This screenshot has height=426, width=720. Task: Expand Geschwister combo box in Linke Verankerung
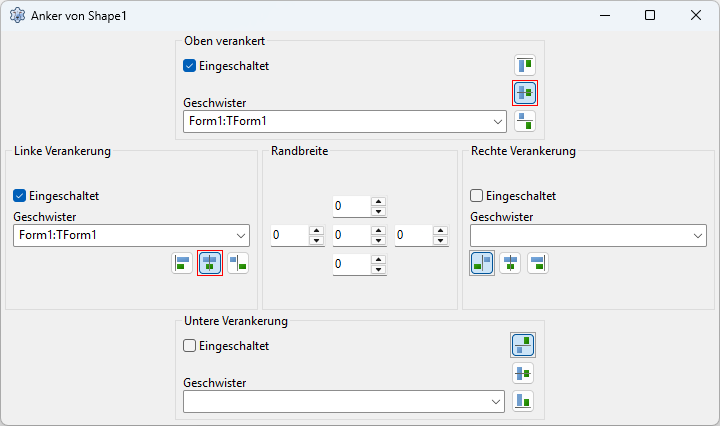[x=131, y=235]
